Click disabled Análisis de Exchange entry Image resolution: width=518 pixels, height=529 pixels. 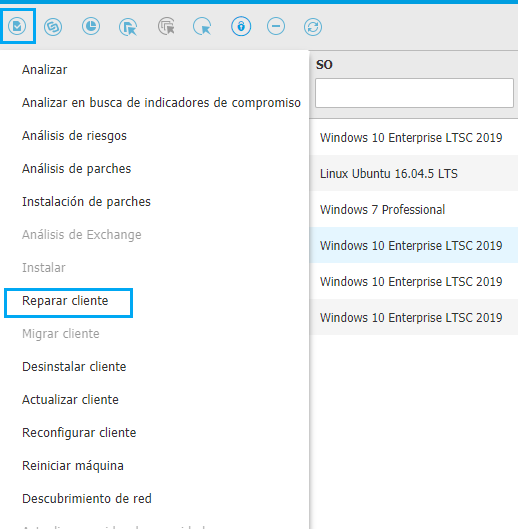(x=82, y=235)
